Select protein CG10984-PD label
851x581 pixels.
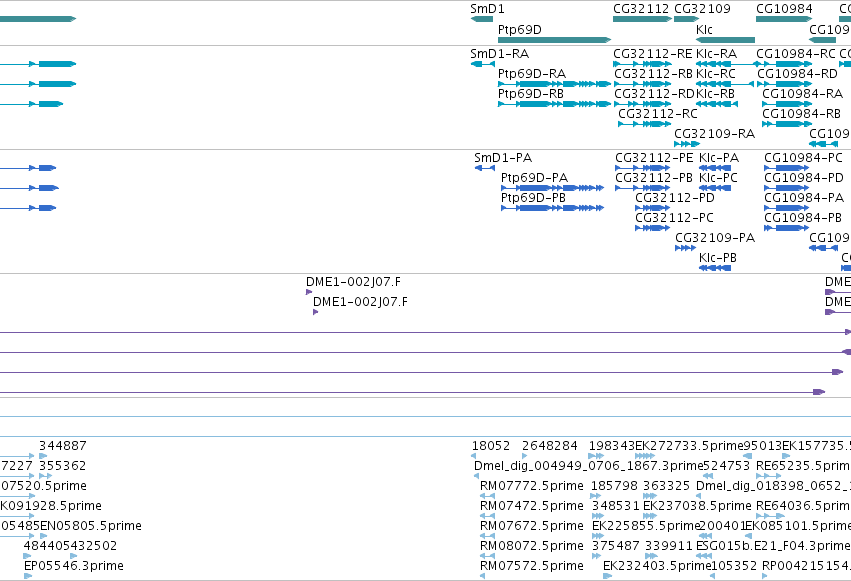(x=804, y=177)
